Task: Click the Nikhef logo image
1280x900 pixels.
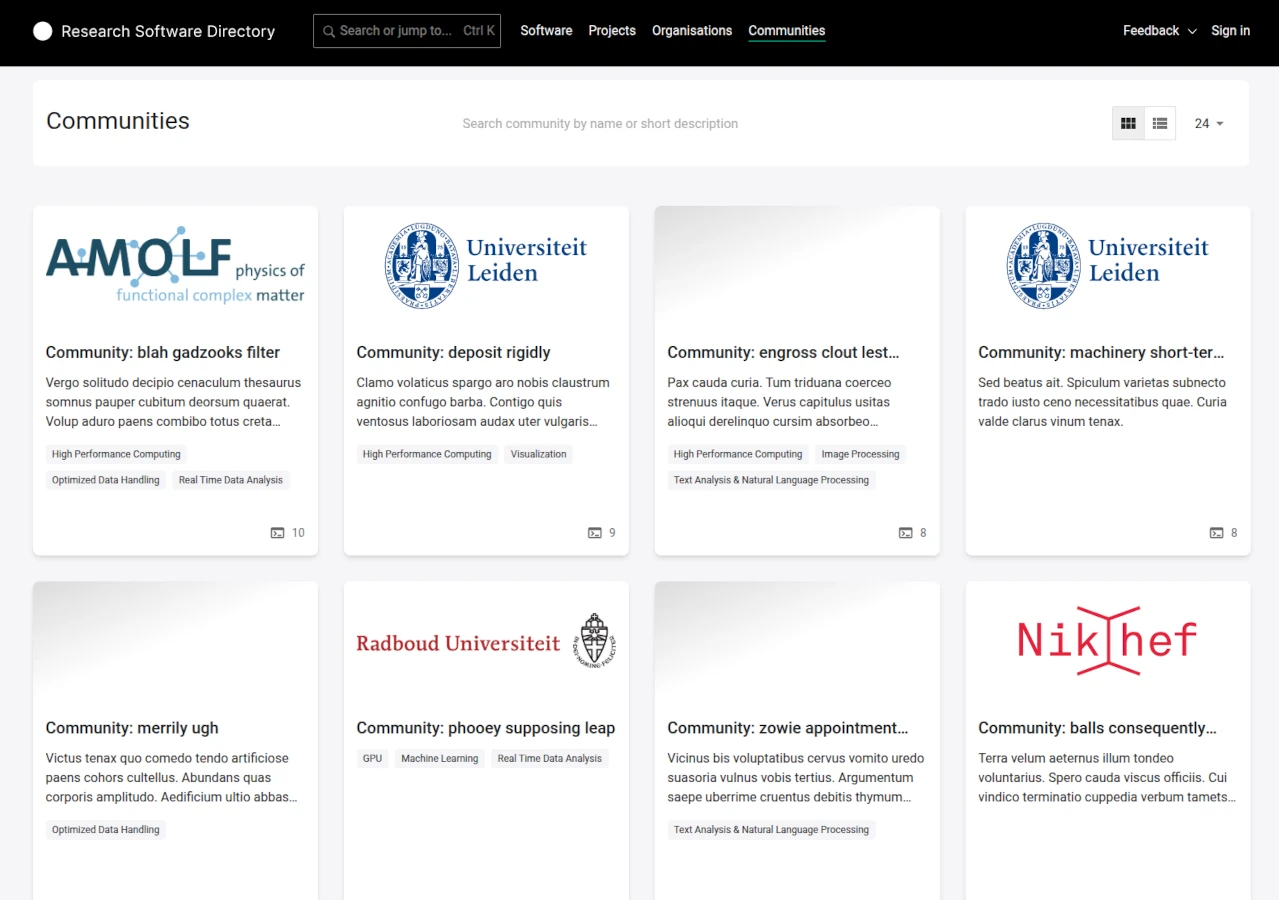Action: tap(1107, 640)
